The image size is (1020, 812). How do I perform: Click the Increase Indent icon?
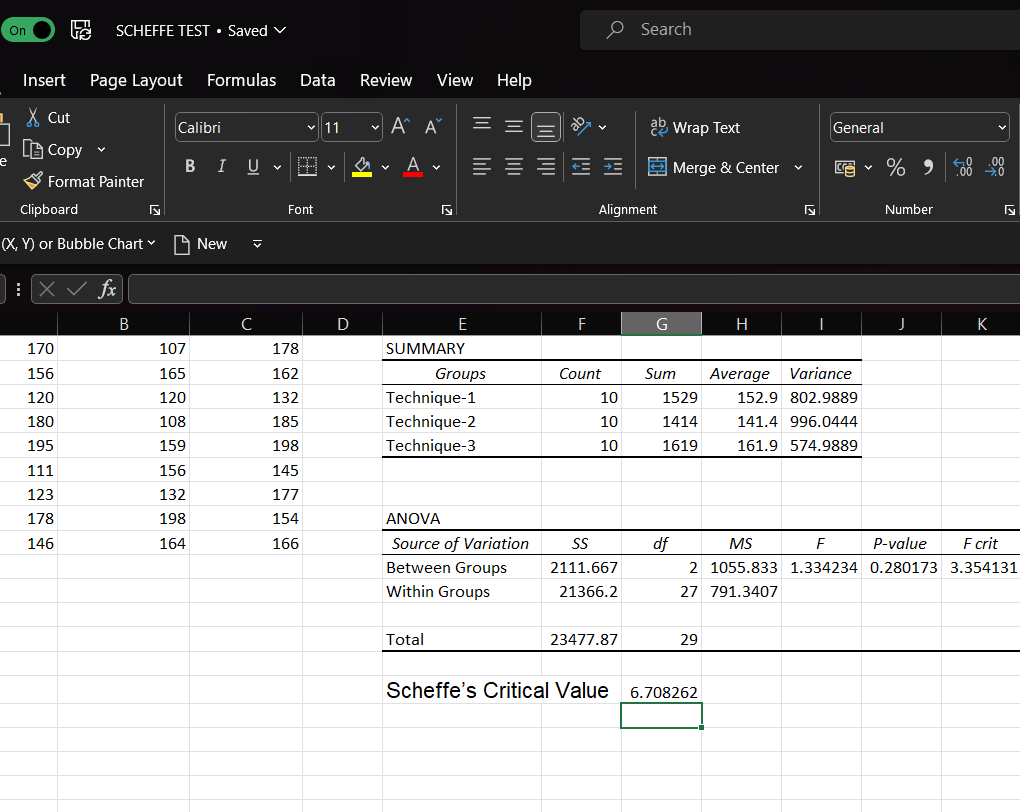pyautogui.click(x=613, y=167)
